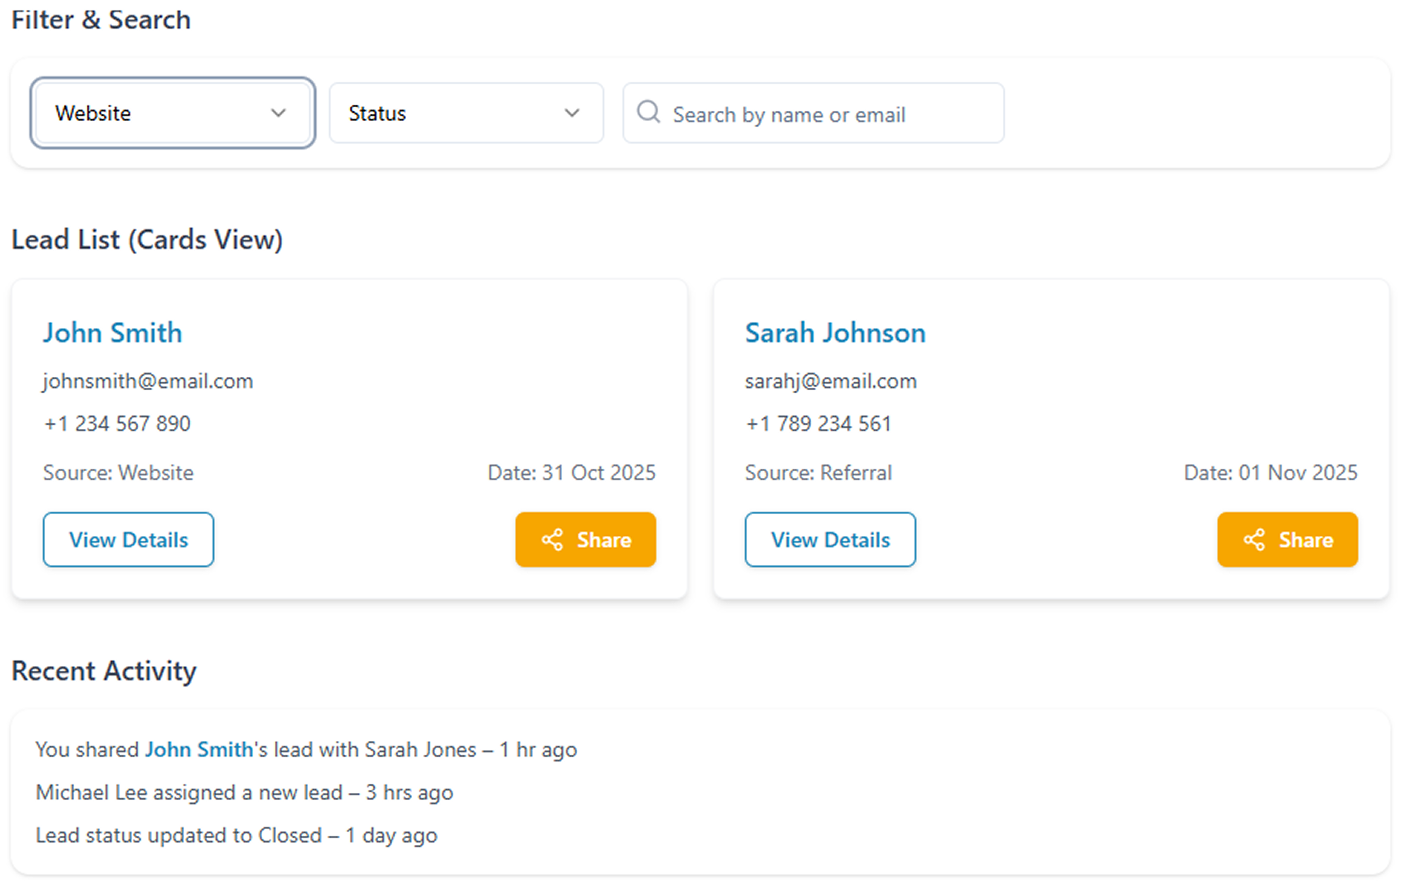
Task: Follow John Smith link in Recent Activity
Action: tap(199, 750)
